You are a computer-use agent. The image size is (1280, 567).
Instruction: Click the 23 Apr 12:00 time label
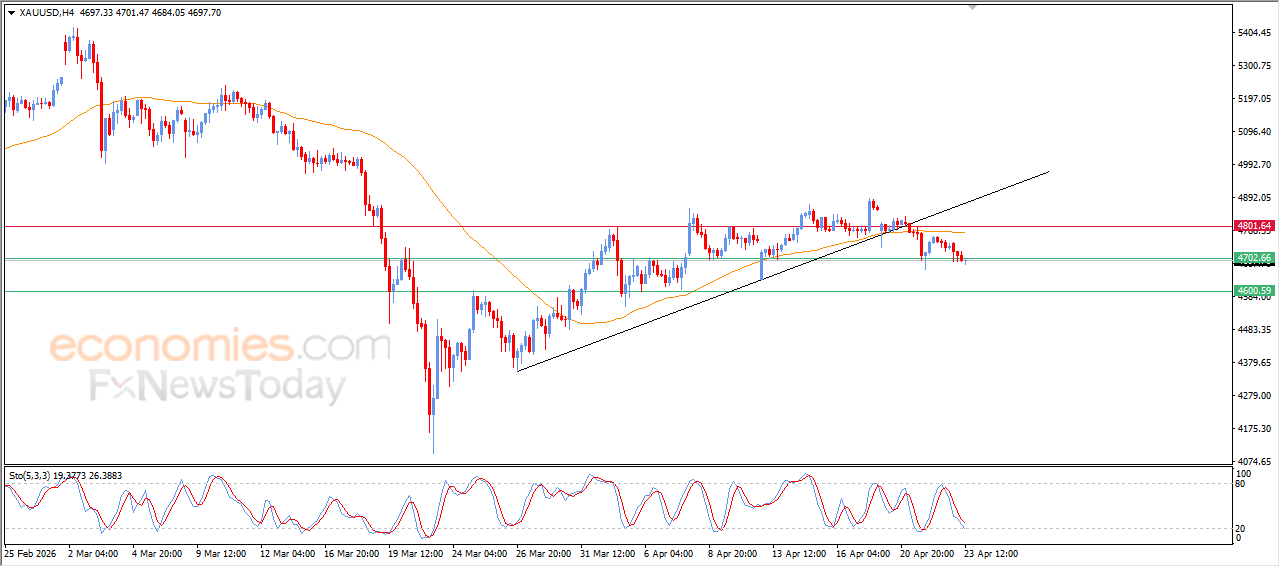[991, 552]
